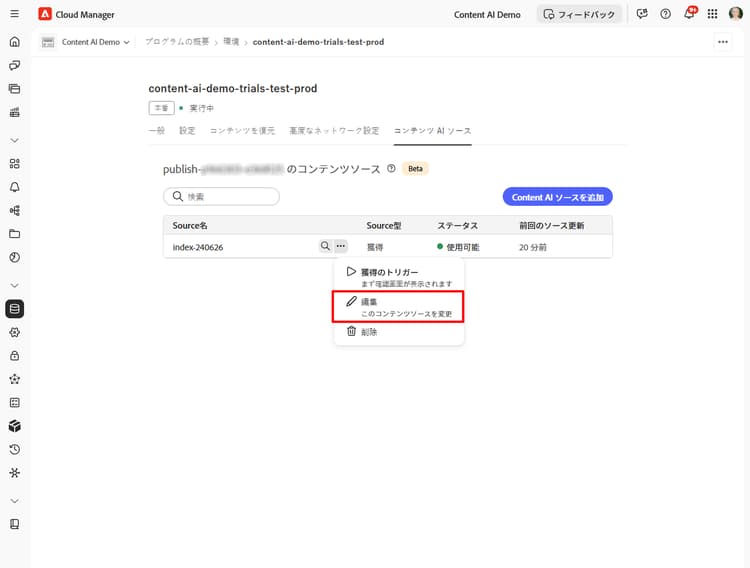Click the 20 分前 last-update cell
Screen dimensions: 750x568
point(533,247)
